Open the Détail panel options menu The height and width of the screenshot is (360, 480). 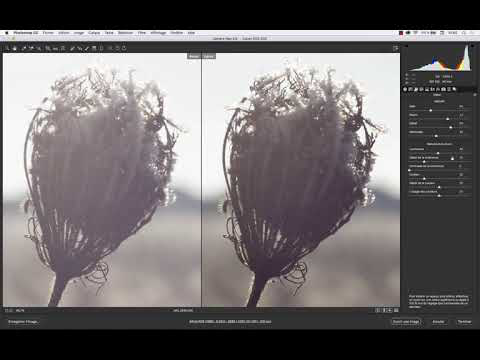pos(475,95)
